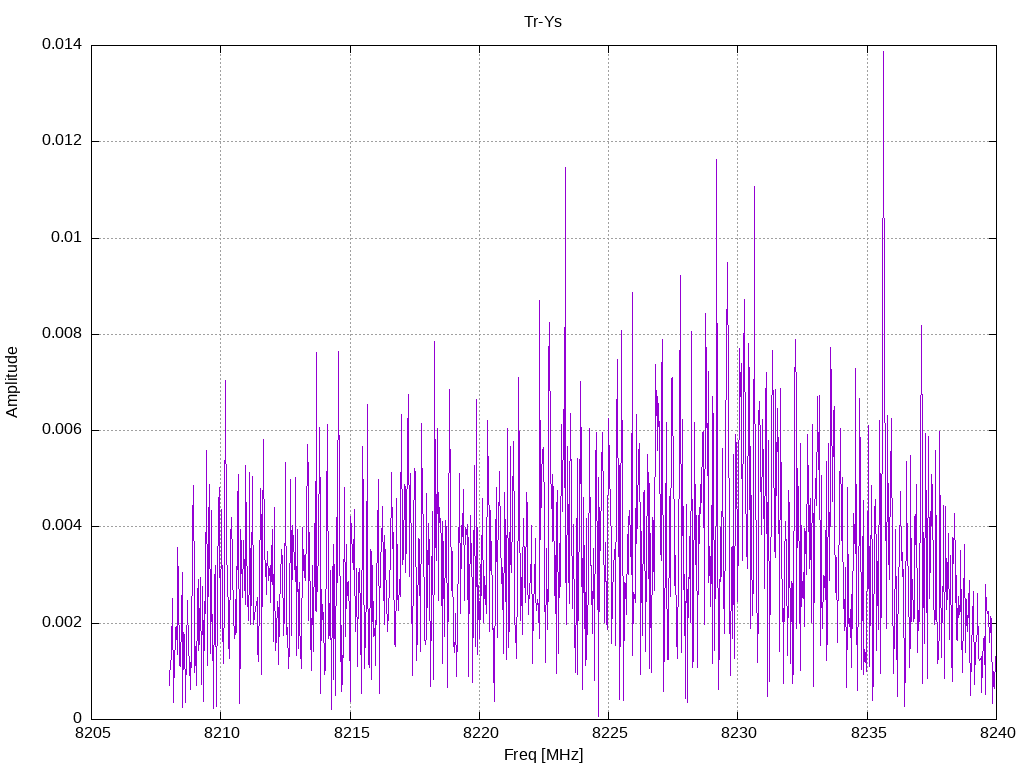The image size is (1024, 768).
Task: Select the y-axis tick label 0
Action: click(78, 718)
